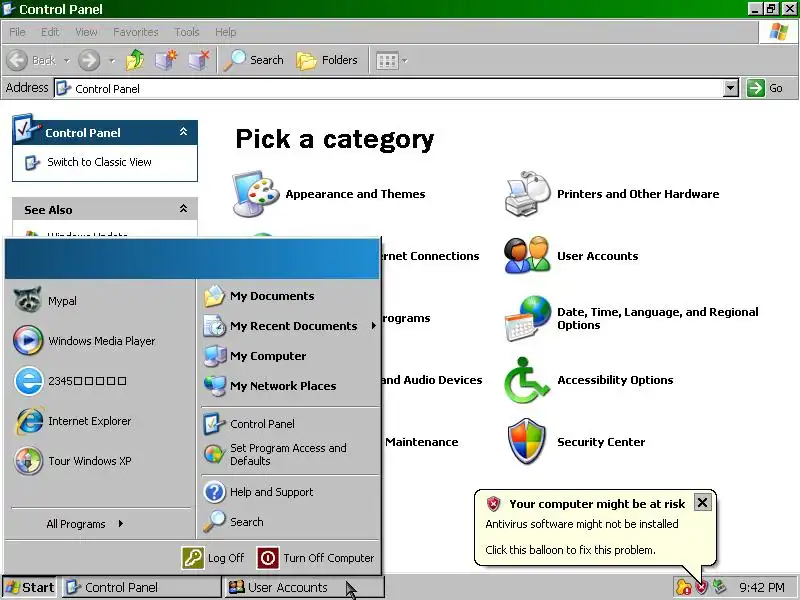Image resolution: width=800 pixels, height=600 pixels.
Task: Click the red security shield tray icon
Action: point(702,587)
